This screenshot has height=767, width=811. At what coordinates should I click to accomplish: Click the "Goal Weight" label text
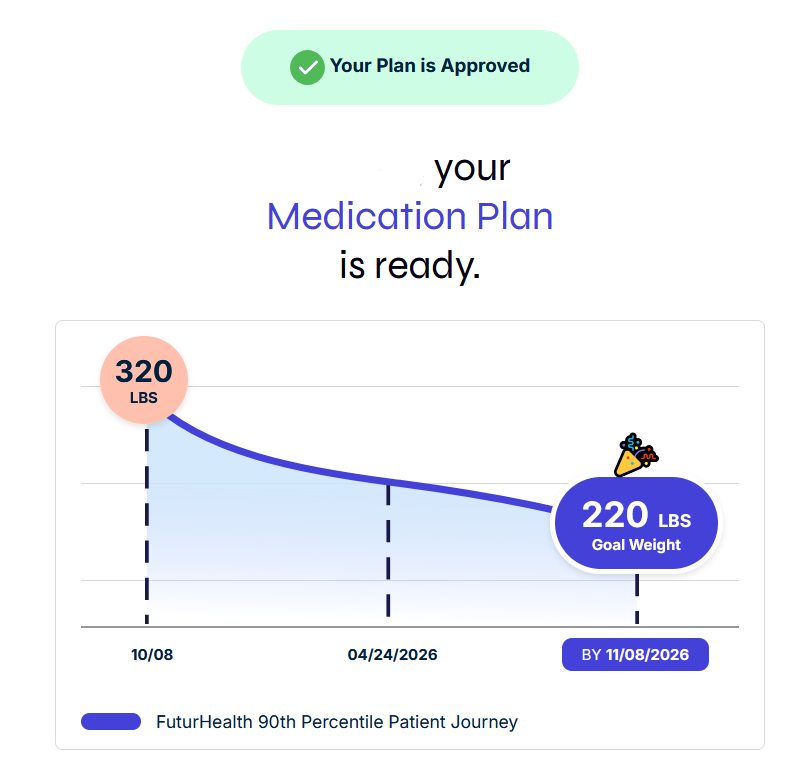636,545
